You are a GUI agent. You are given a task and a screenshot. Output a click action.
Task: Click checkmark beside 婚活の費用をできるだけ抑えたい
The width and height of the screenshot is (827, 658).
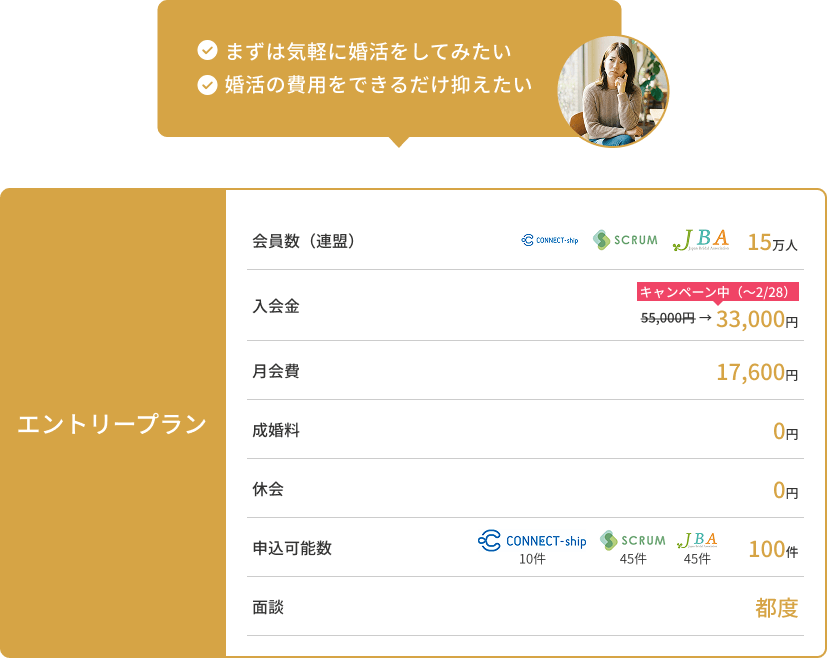208,84
